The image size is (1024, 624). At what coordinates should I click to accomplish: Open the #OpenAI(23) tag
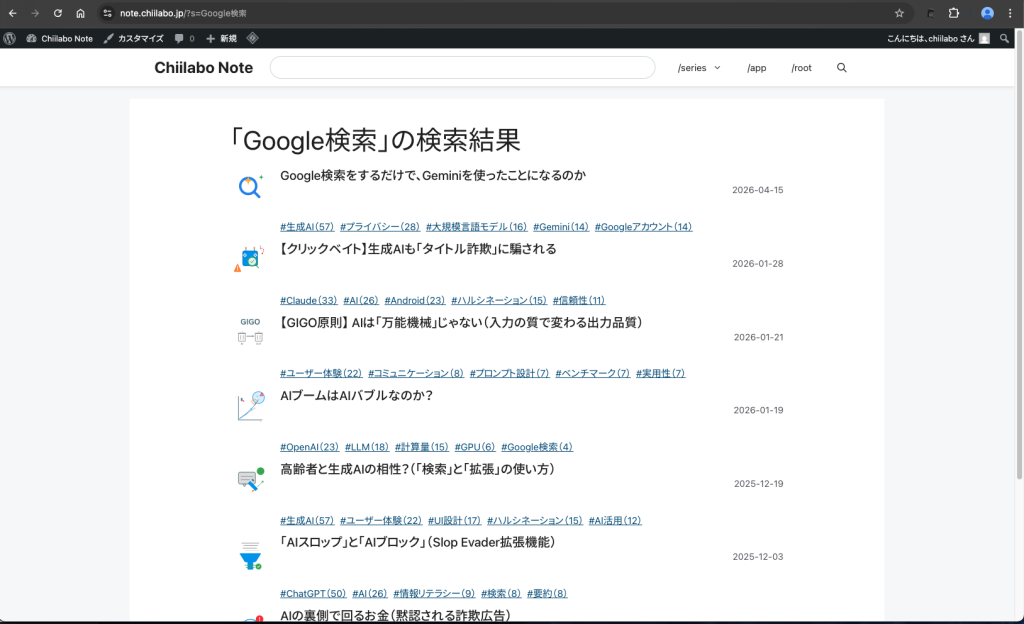click(x=310, y=448)
